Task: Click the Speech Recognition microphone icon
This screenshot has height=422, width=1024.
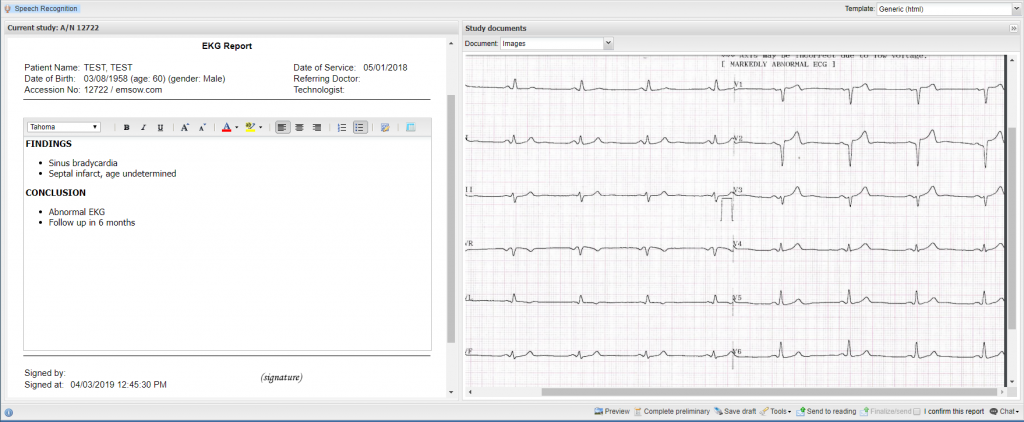Action: click(x=8, y=9)
